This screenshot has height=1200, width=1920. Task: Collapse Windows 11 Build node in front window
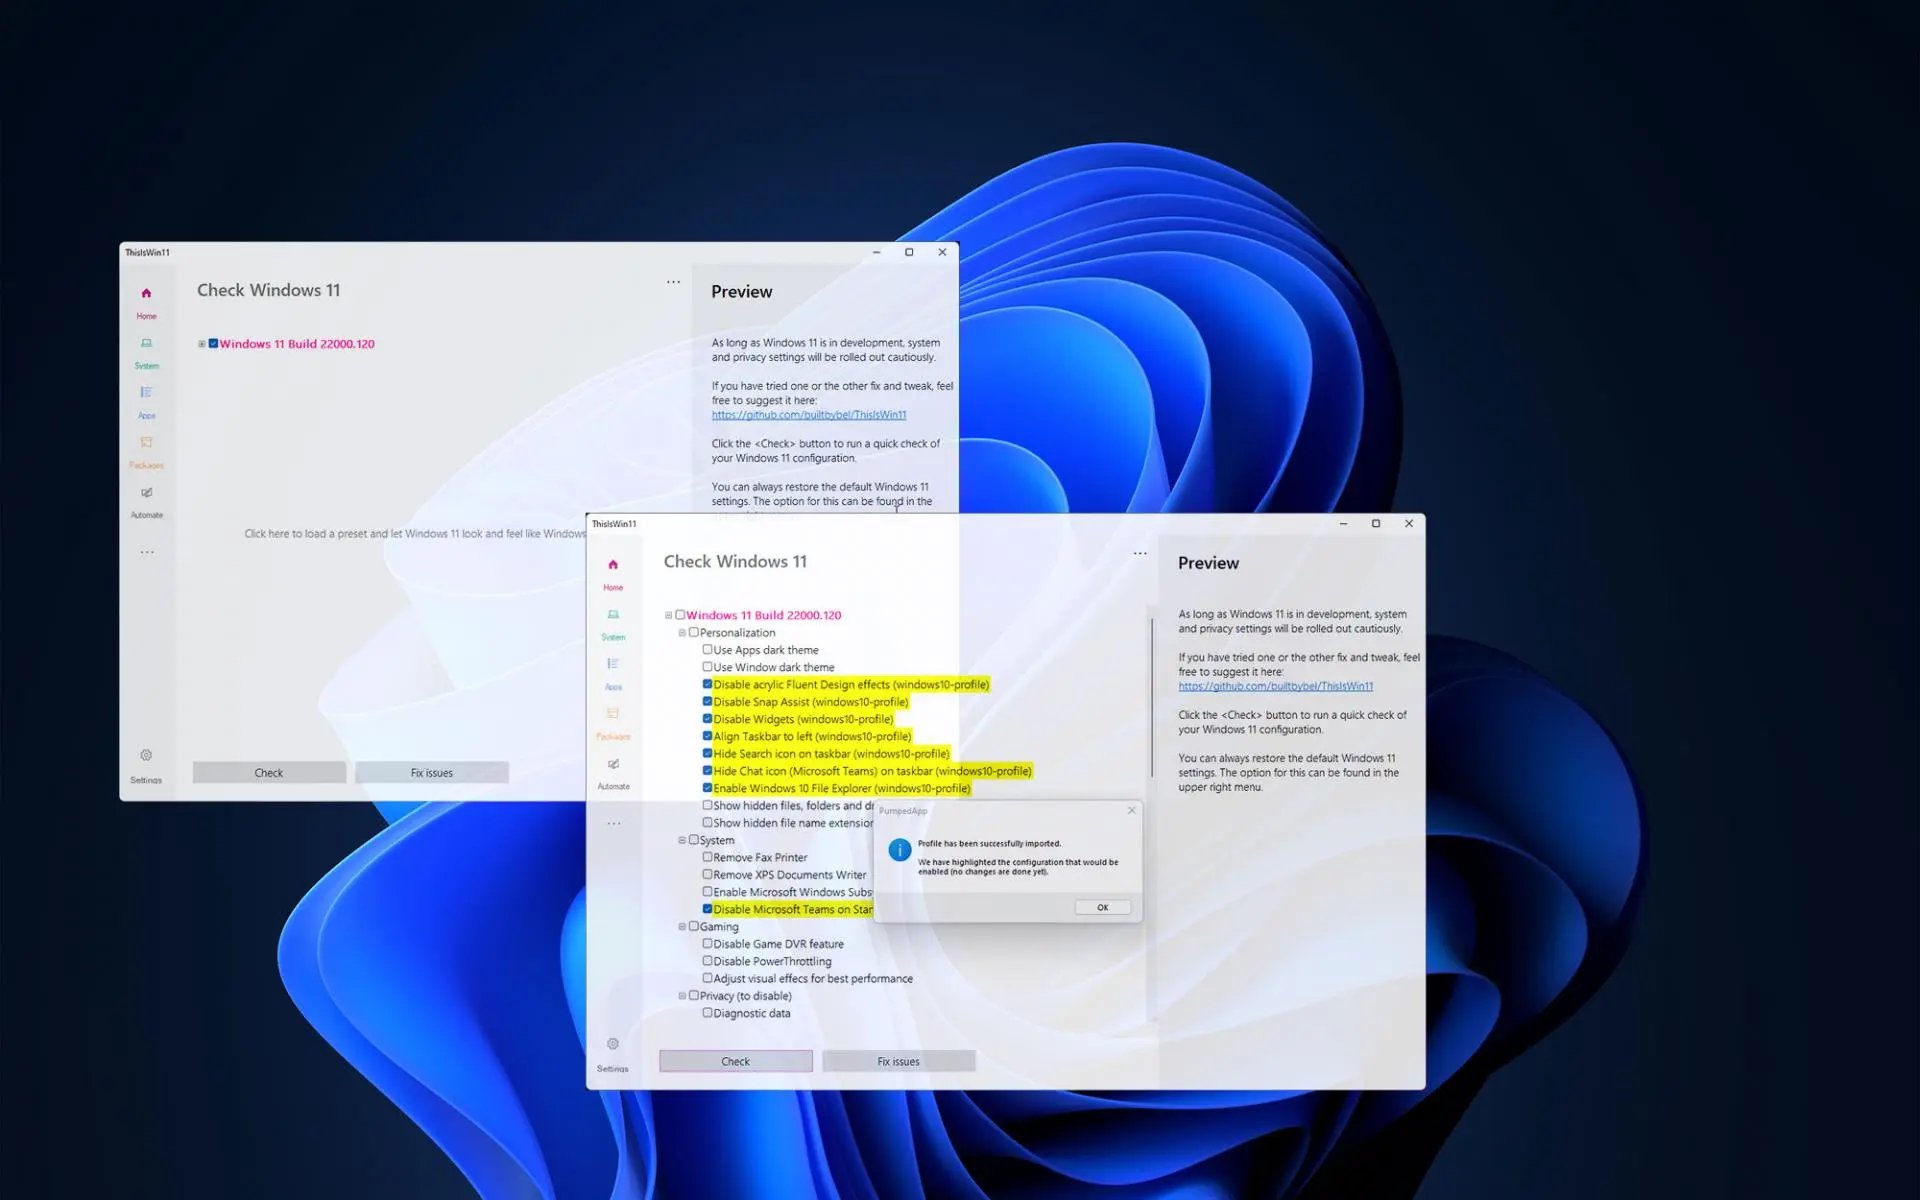669,615
